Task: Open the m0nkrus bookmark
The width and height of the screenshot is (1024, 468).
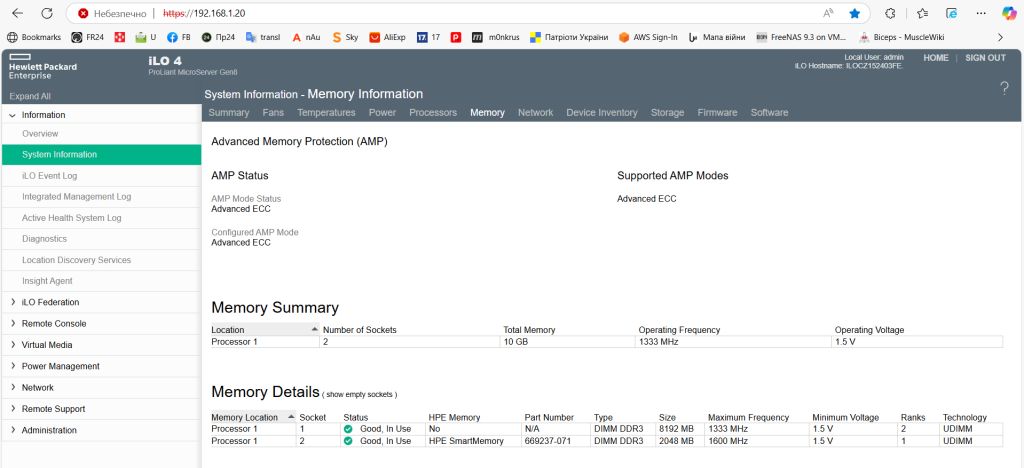Action: tap(496, 37)
